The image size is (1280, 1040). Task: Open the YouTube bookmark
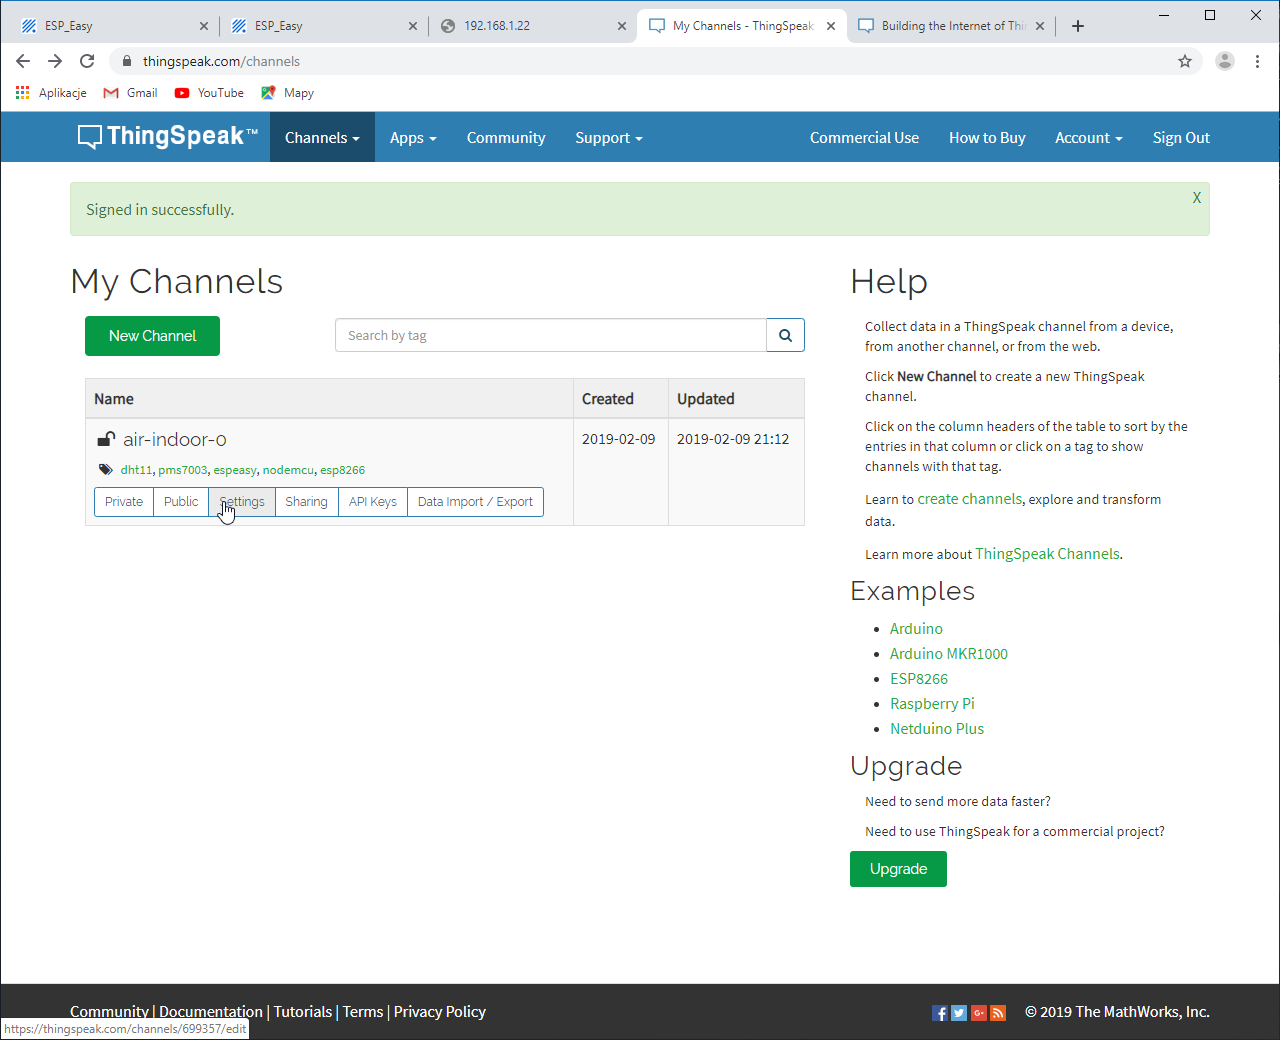tap(209, 93)
